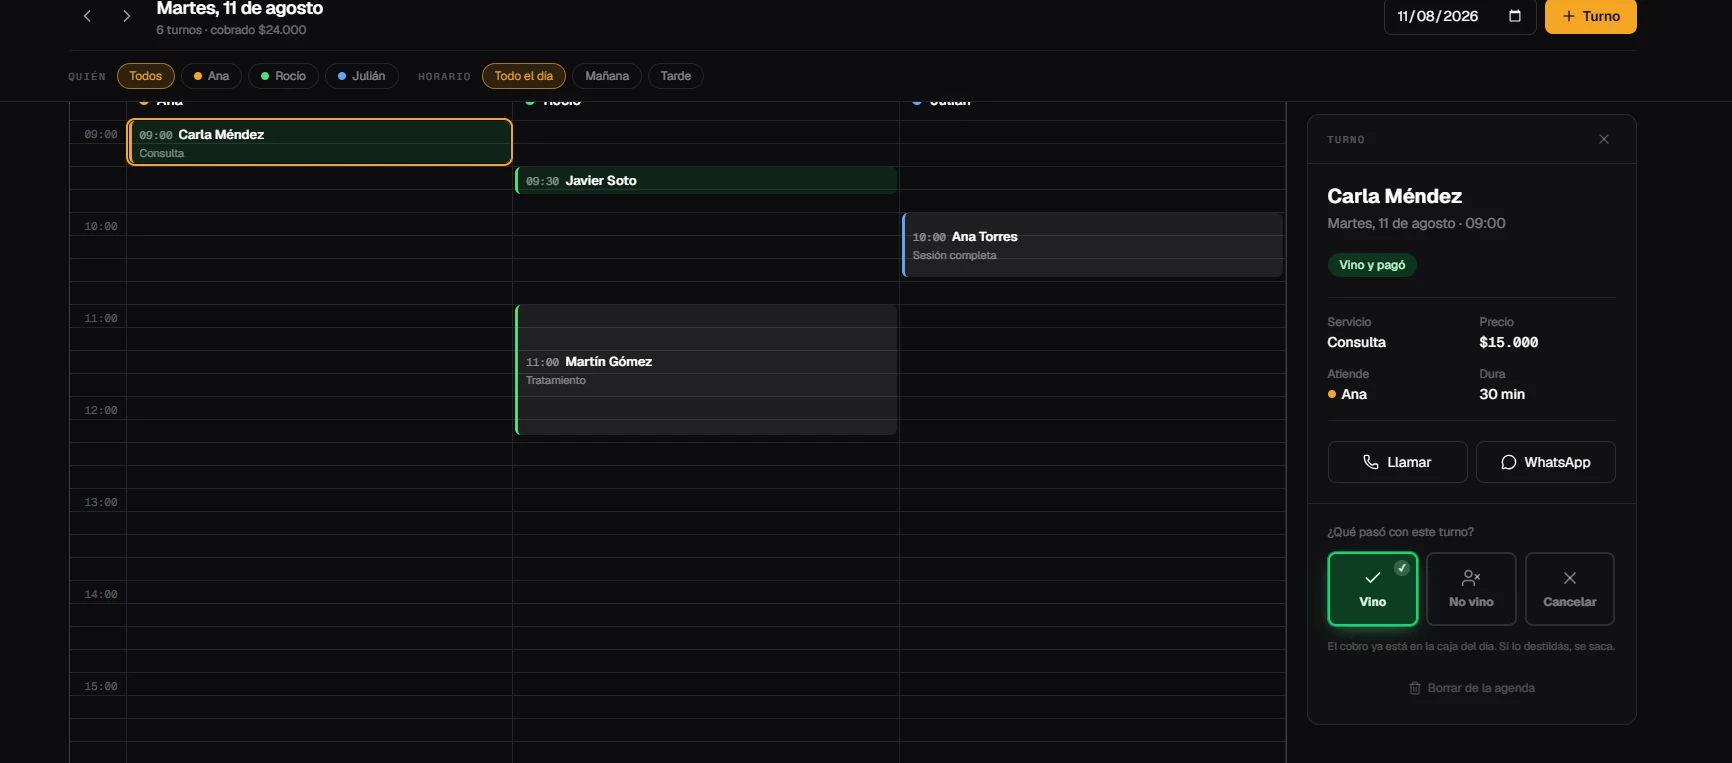The height and width of the screenshot is (763, 1732).
Task: Filter schedule to Julián only
Action: tap(361, 76)
